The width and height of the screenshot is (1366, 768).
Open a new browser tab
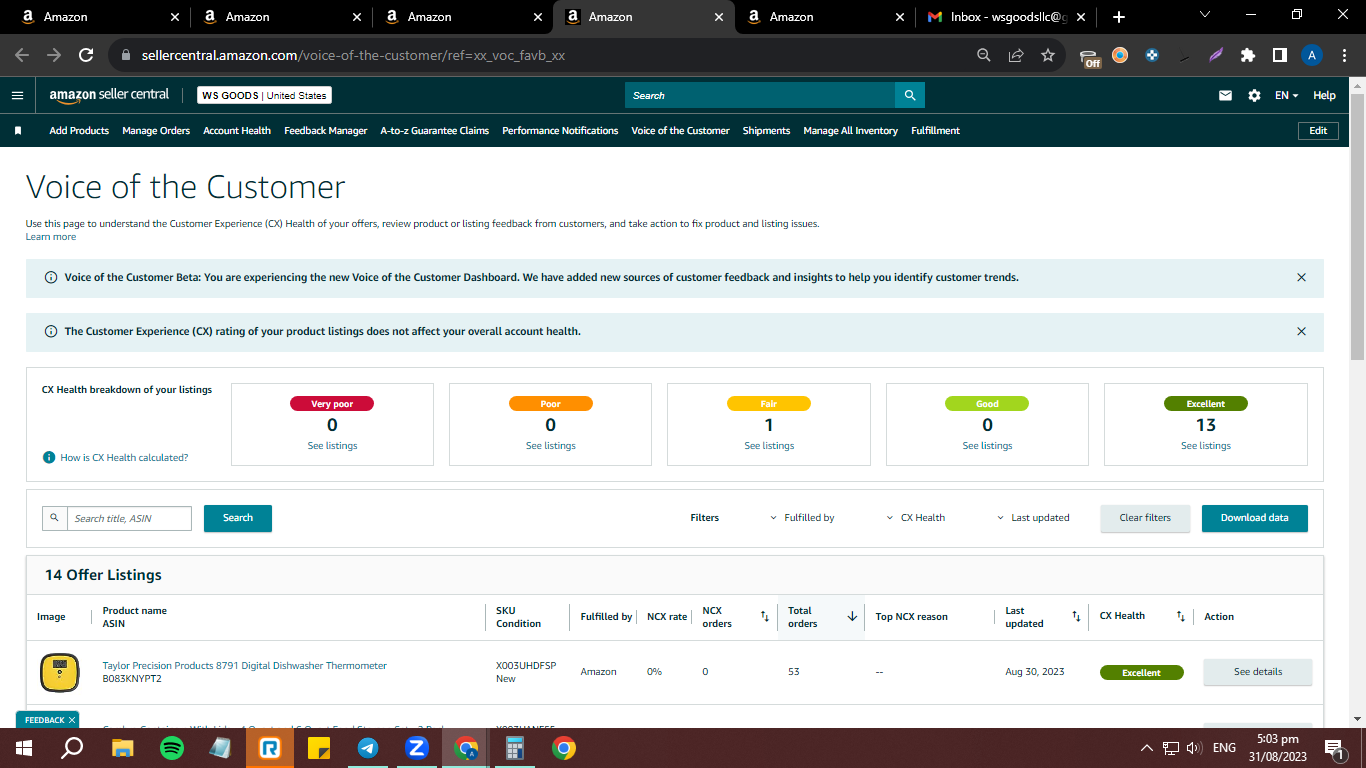coord(1119,17)
